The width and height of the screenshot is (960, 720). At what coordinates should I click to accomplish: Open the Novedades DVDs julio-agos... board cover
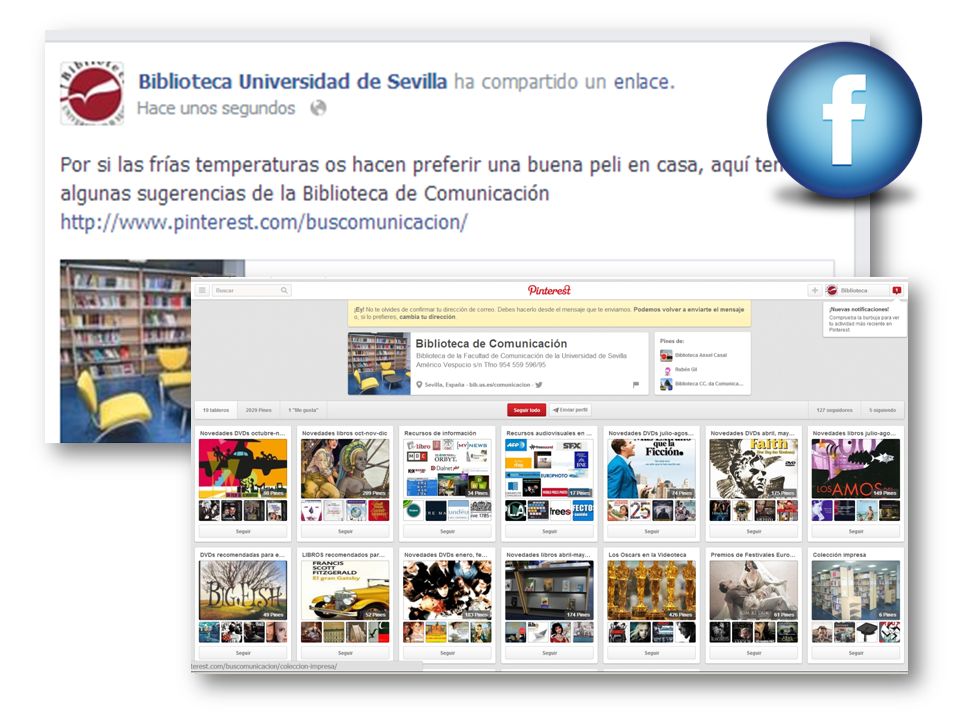(651, 468)
